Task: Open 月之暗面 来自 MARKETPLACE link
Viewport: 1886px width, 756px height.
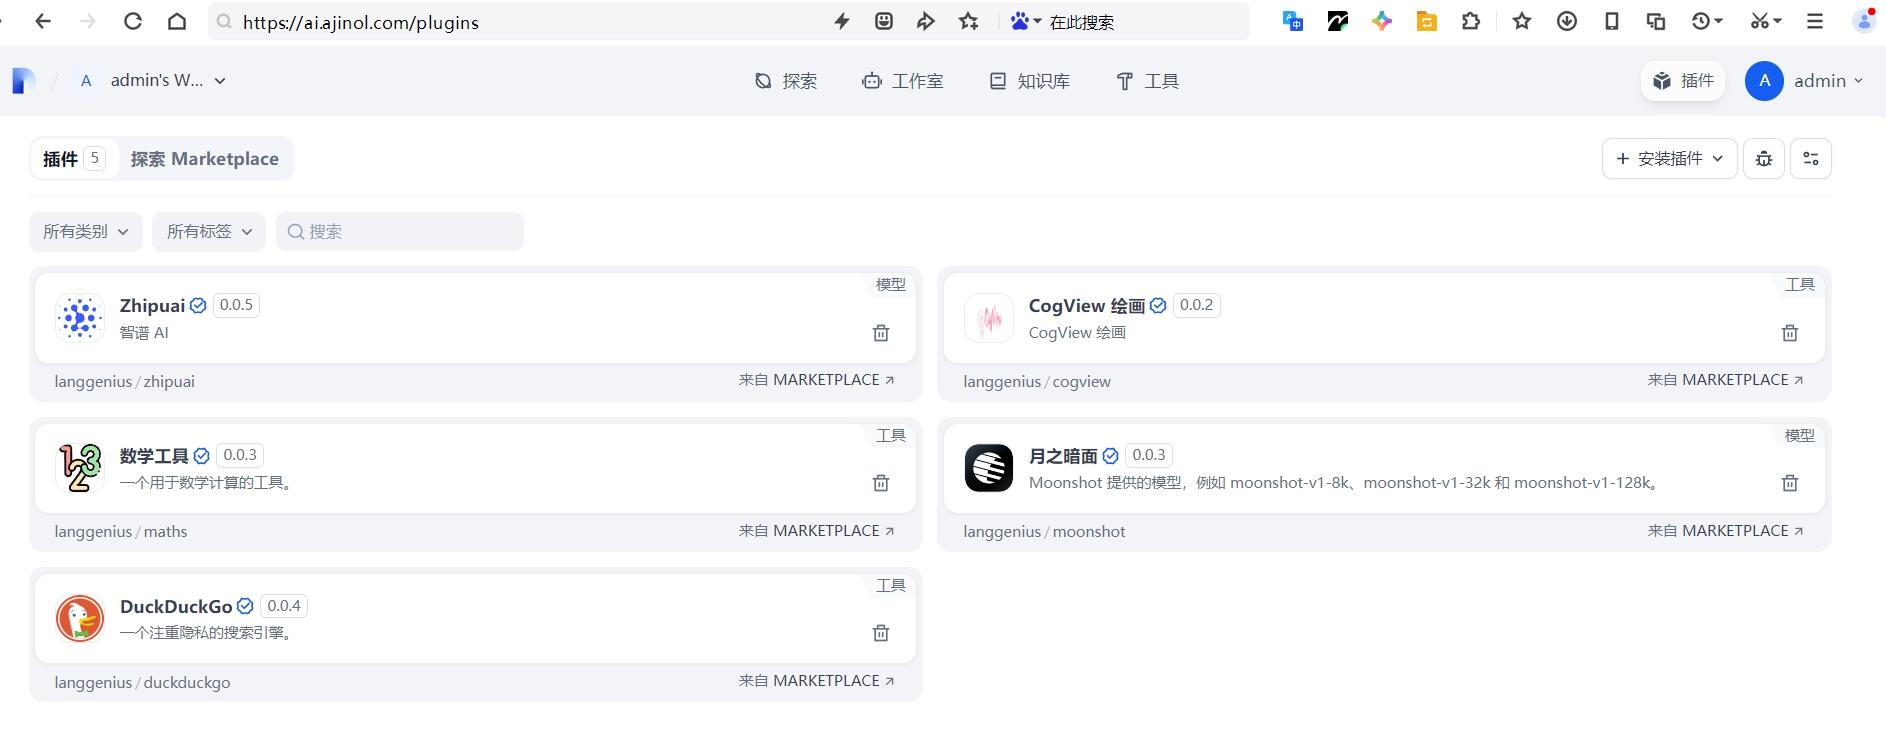Action: (x=1726, y=531)
